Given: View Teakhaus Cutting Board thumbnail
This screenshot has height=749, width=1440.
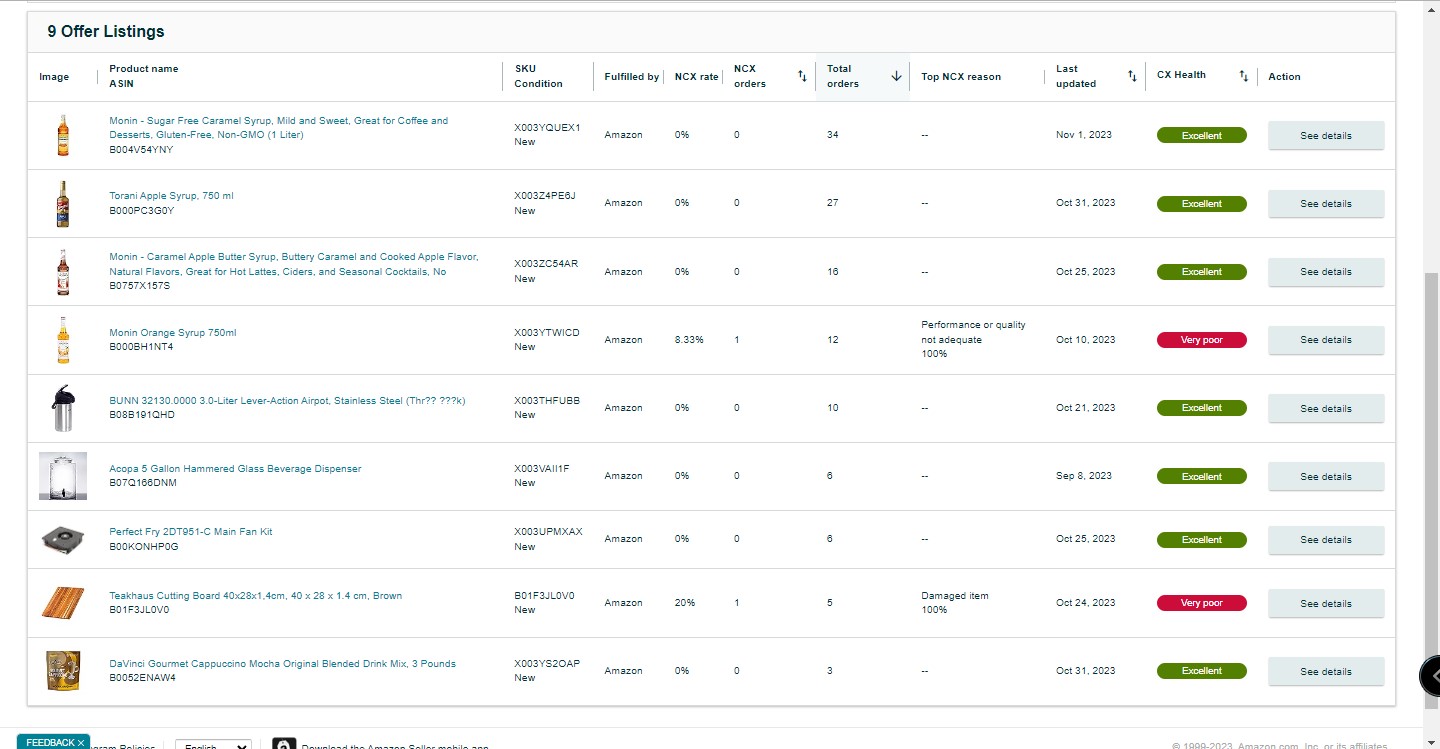Looking at the screenshot, I should (63, 603).
